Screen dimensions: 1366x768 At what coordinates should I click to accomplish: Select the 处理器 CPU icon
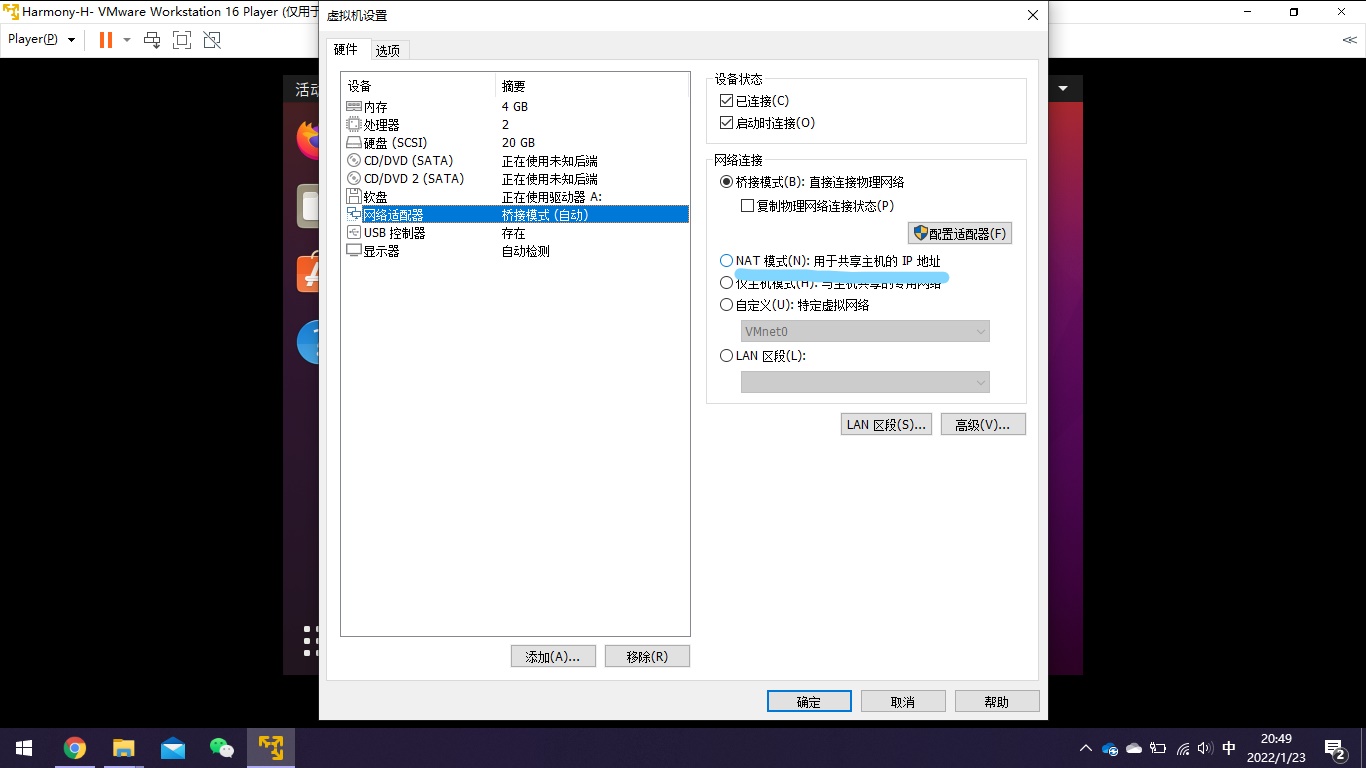coord(354,124)
